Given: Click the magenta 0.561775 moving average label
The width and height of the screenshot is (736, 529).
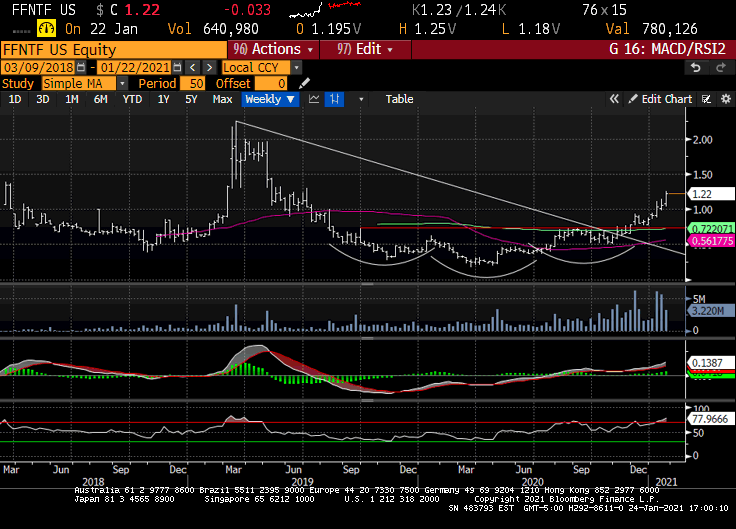Looking at the screenshot, I should (x=712, y=241).
